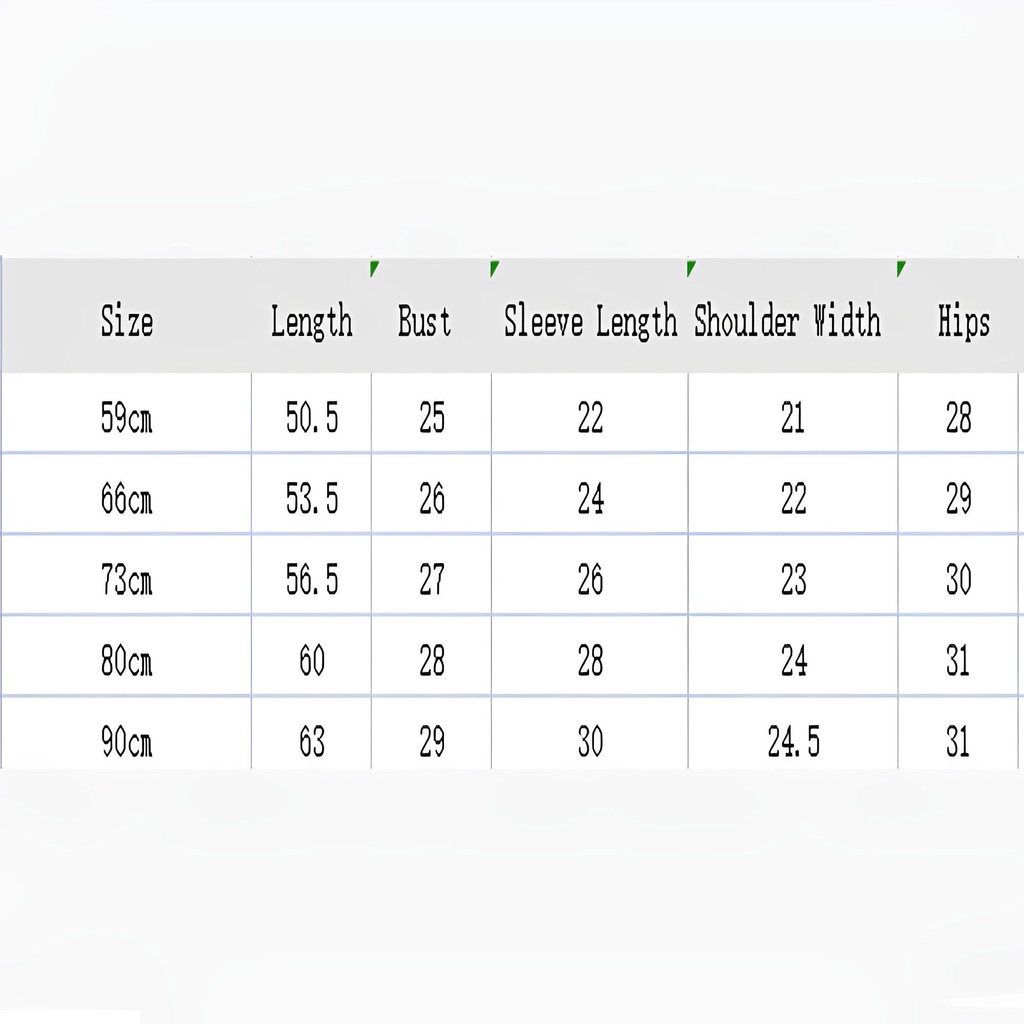Image resolution: width=1024 pixels, height=1024 pixels.
Task: Click the 80cm size cell
Action: 126,661
